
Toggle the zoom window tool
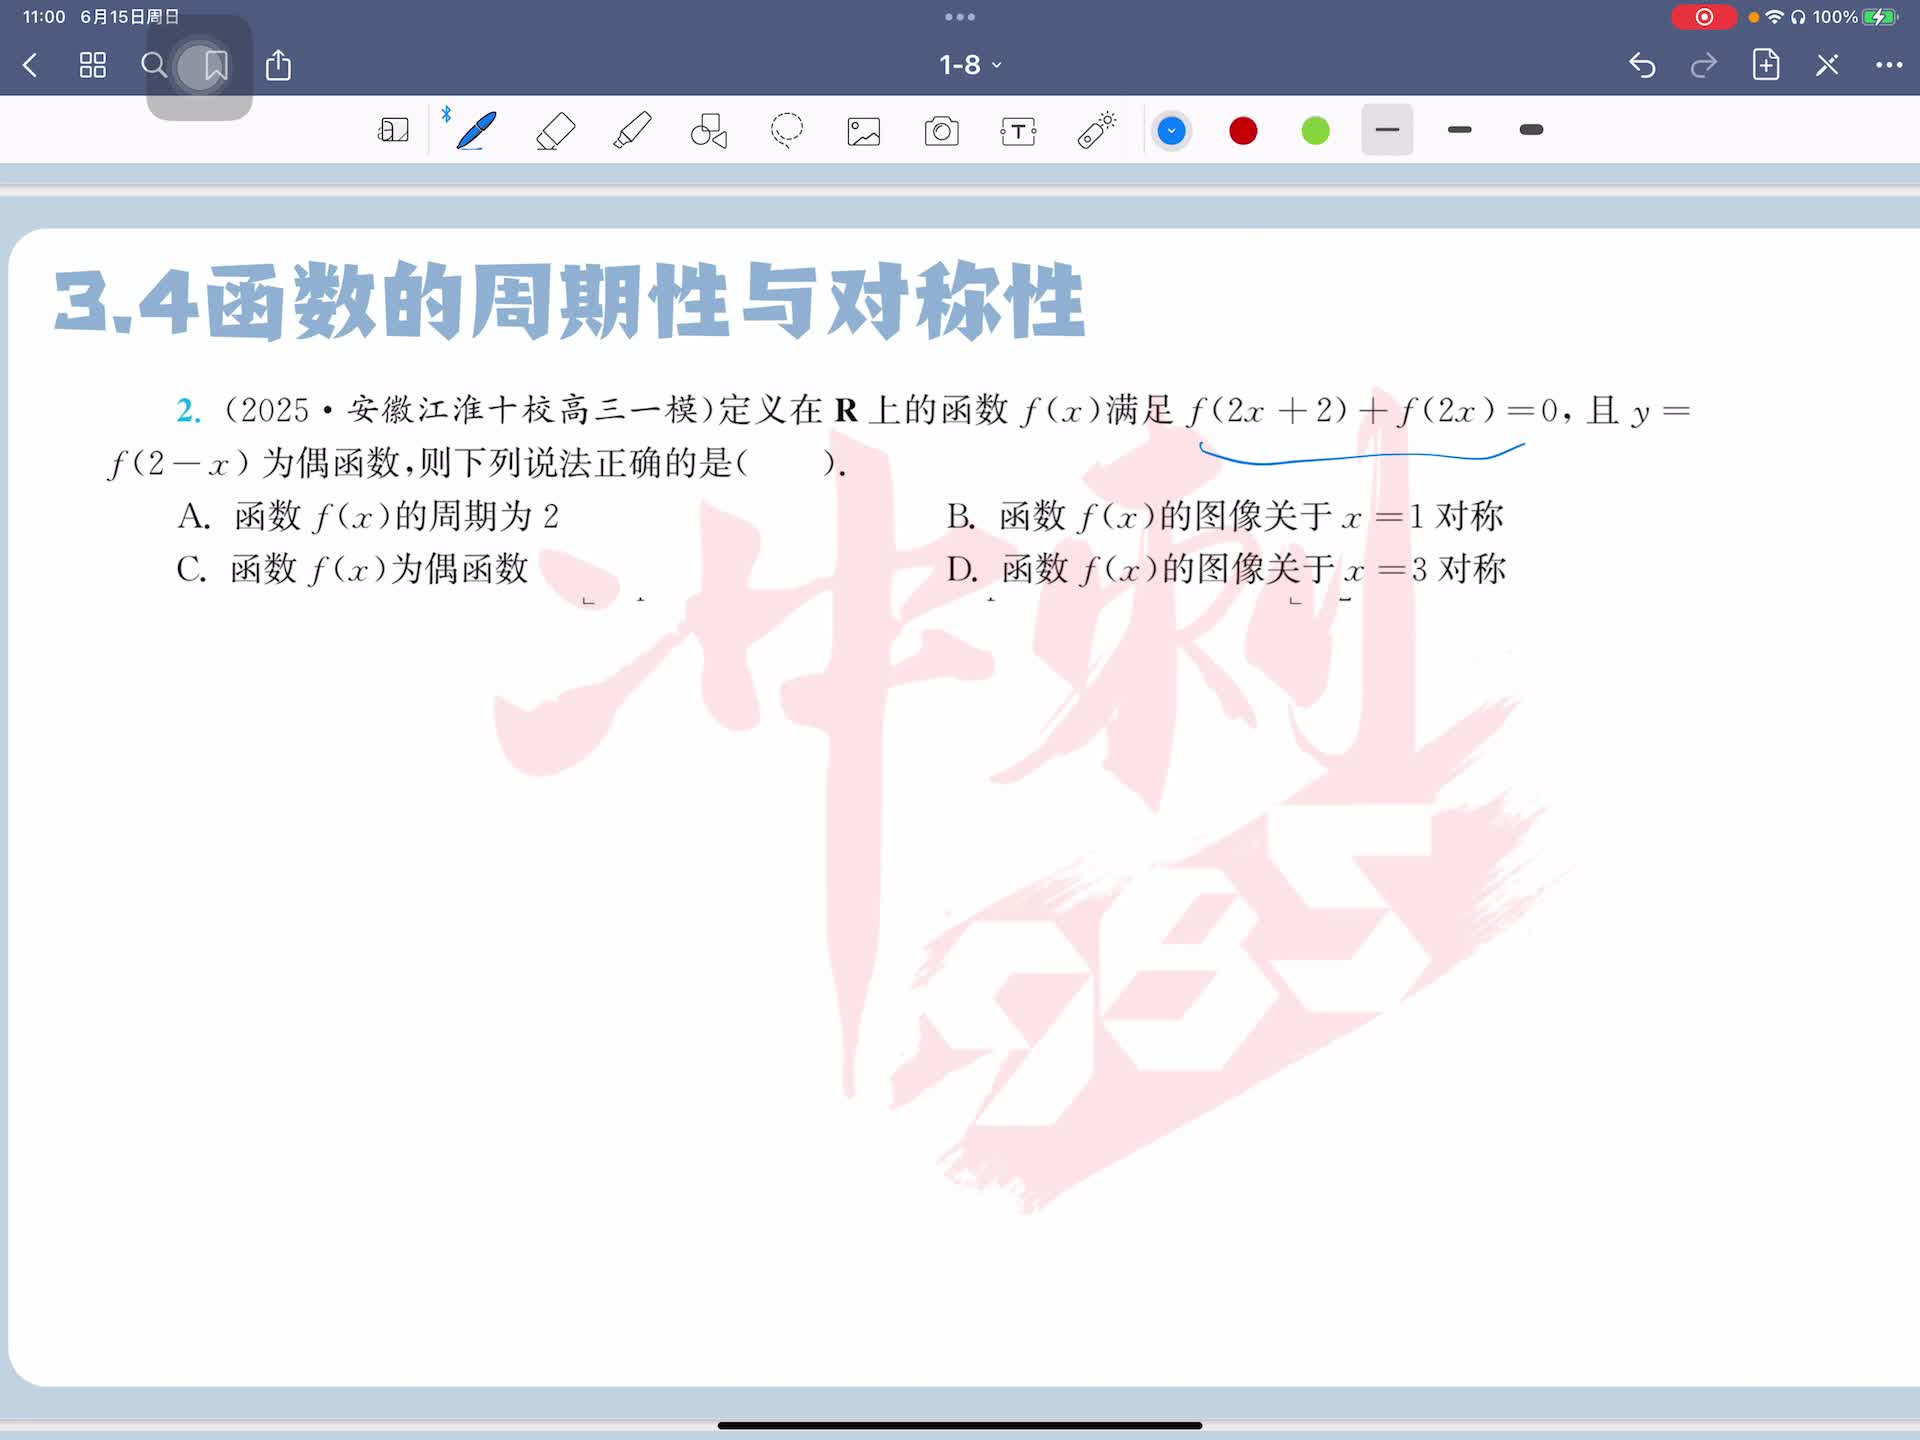393,131
